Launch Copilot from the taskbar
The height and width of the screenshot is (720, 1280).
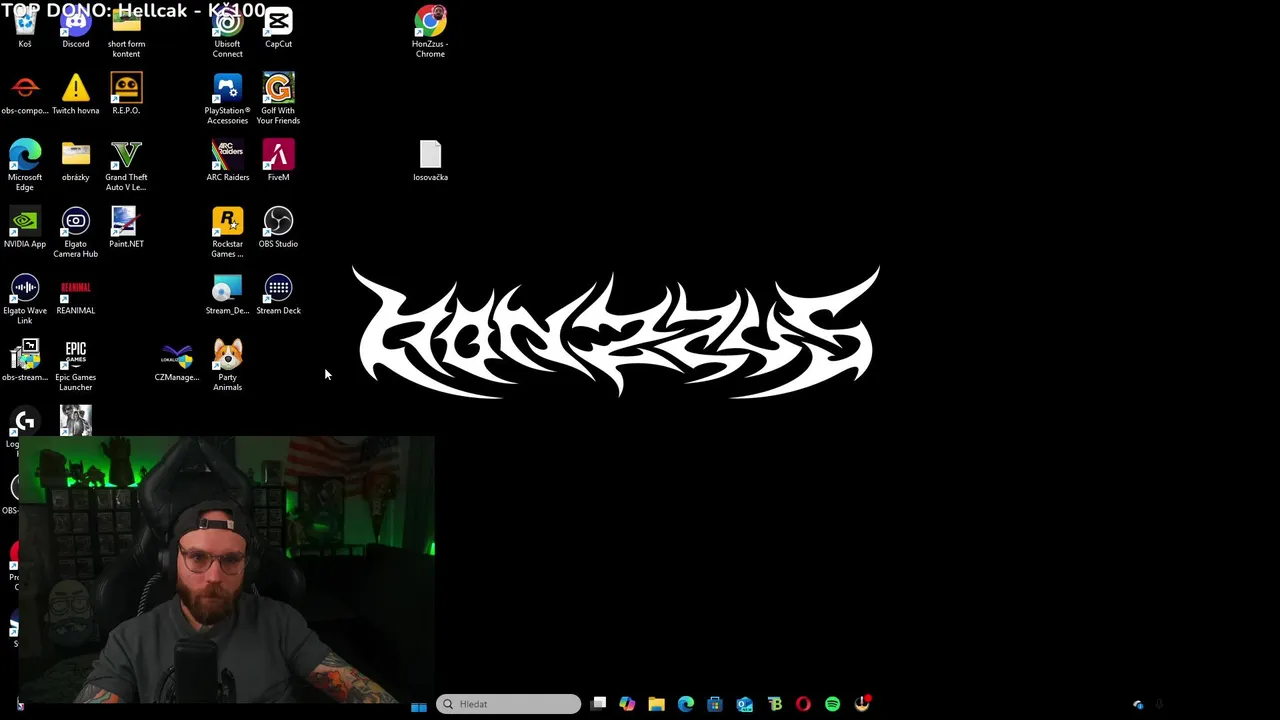point(627,704)
